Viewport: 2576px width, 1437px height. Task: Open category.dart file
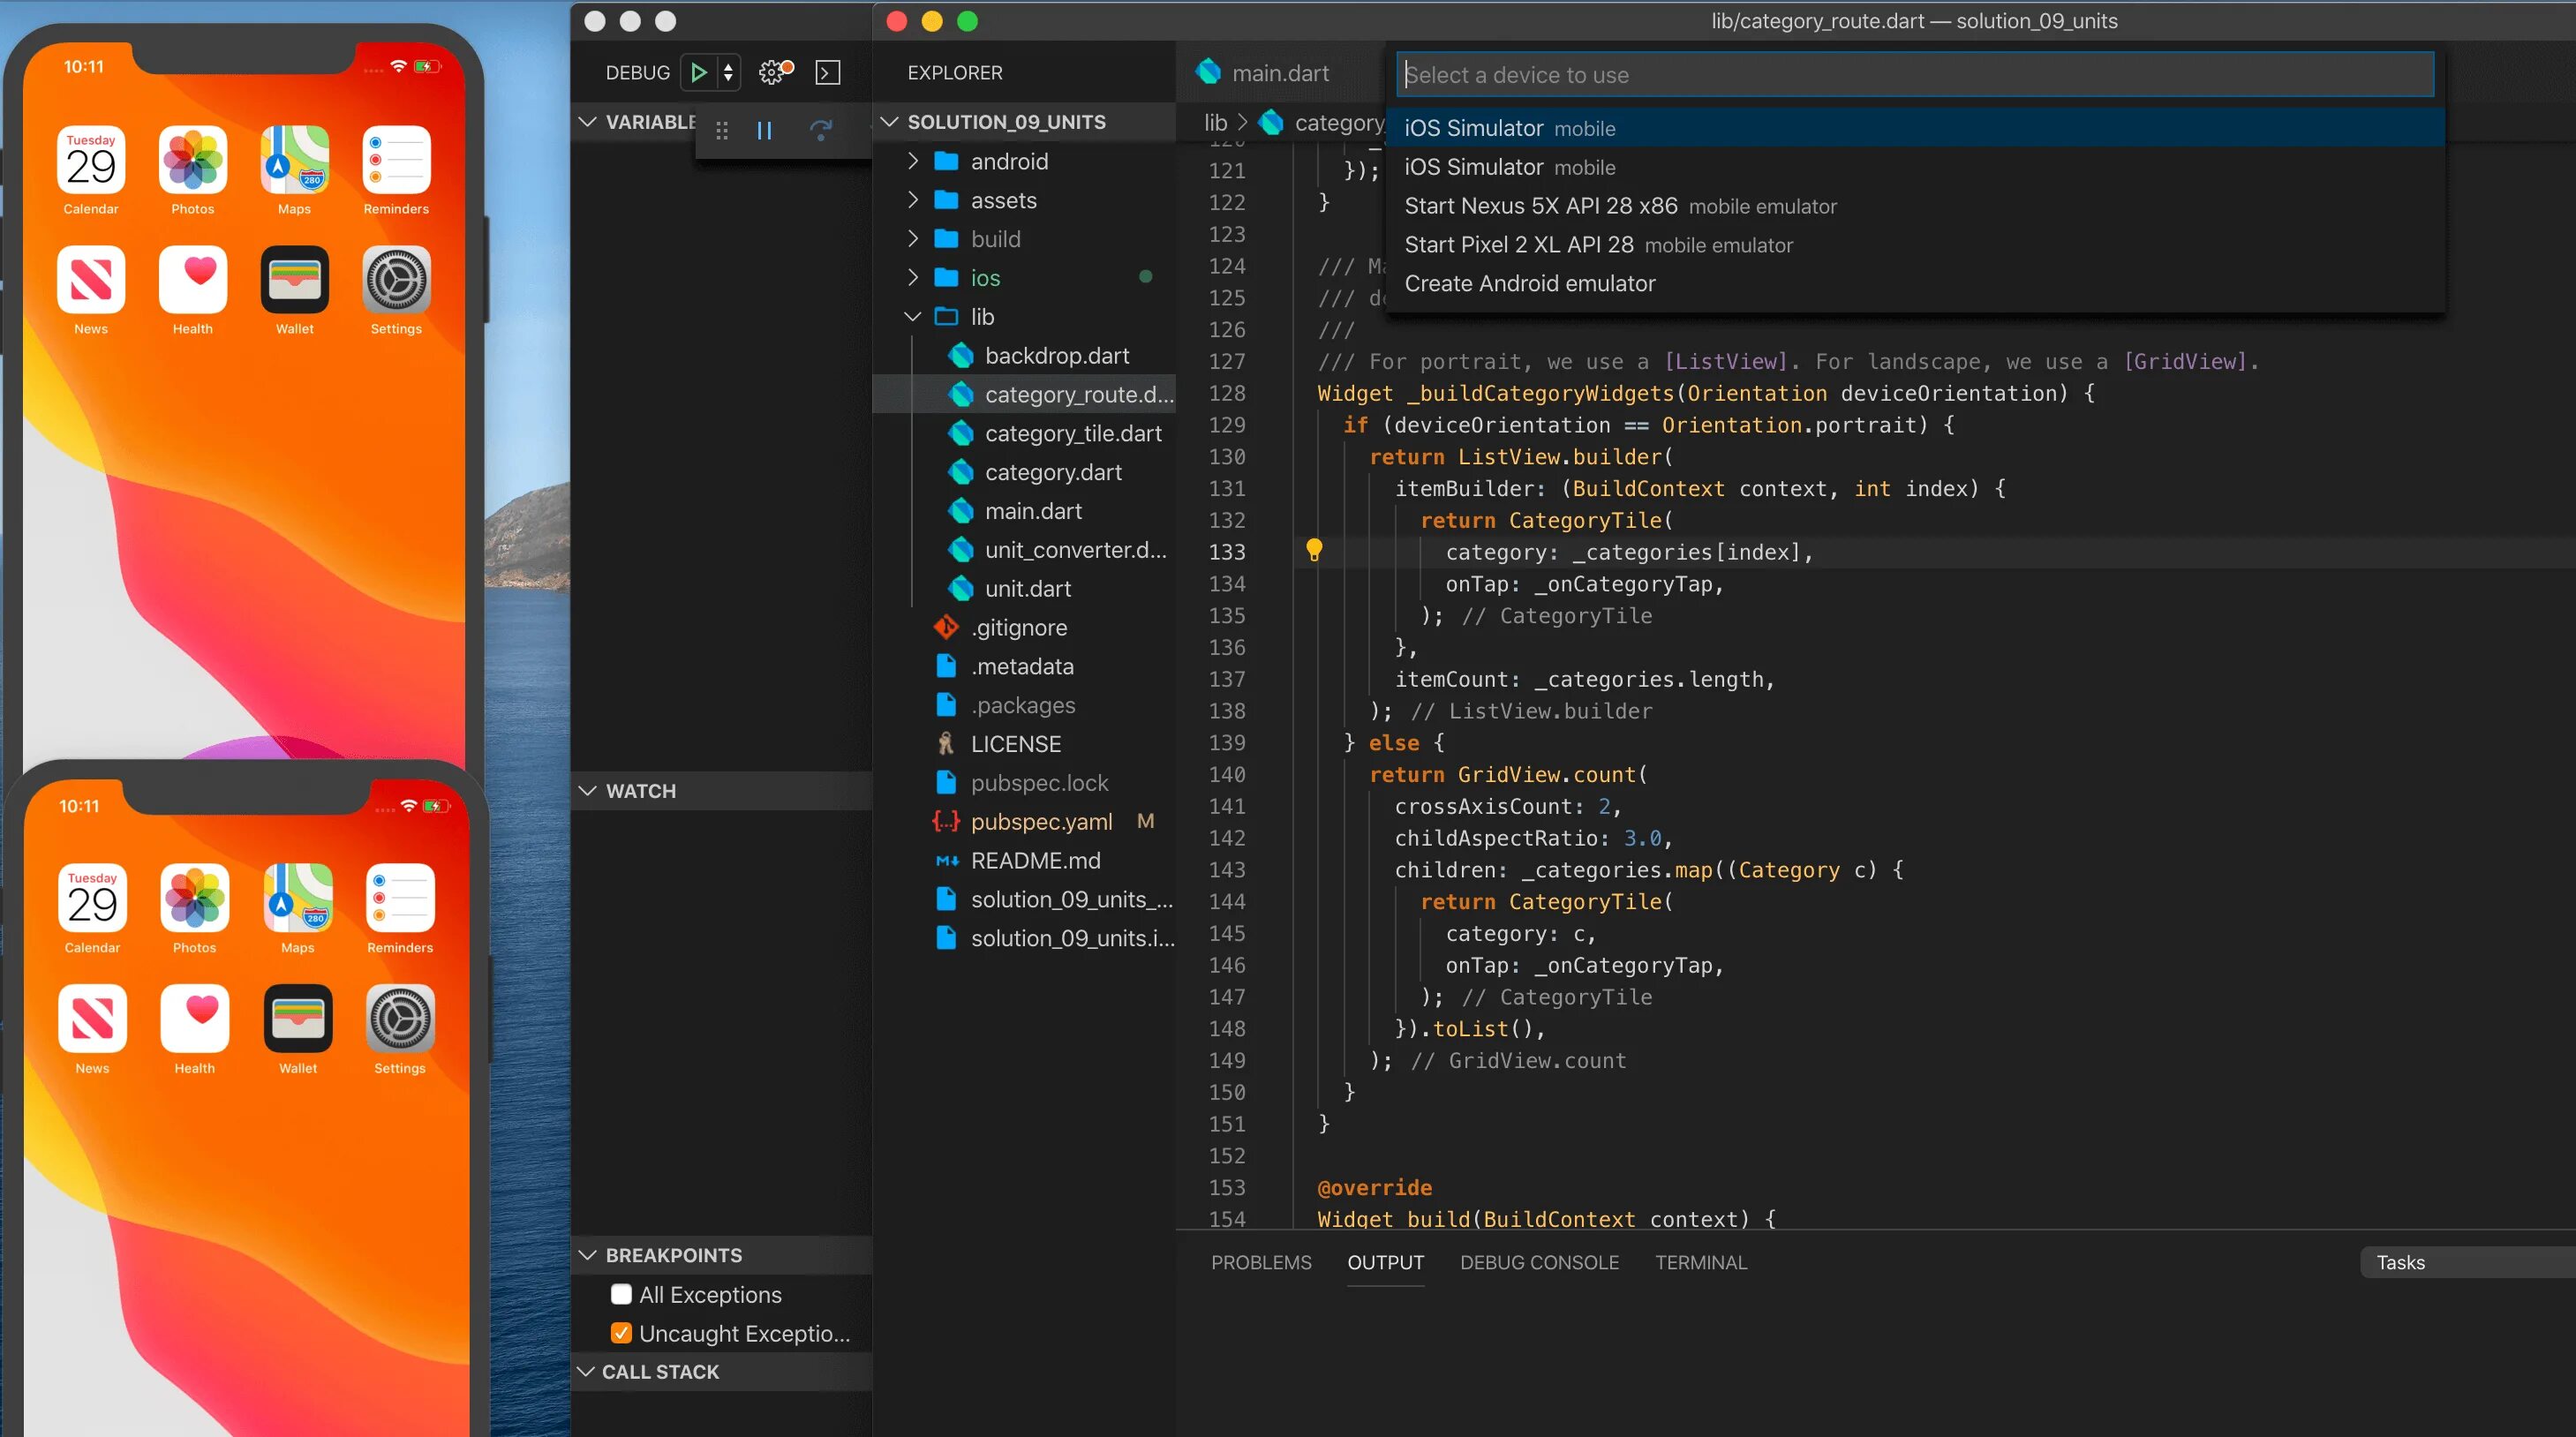(x=1024, y=472)
